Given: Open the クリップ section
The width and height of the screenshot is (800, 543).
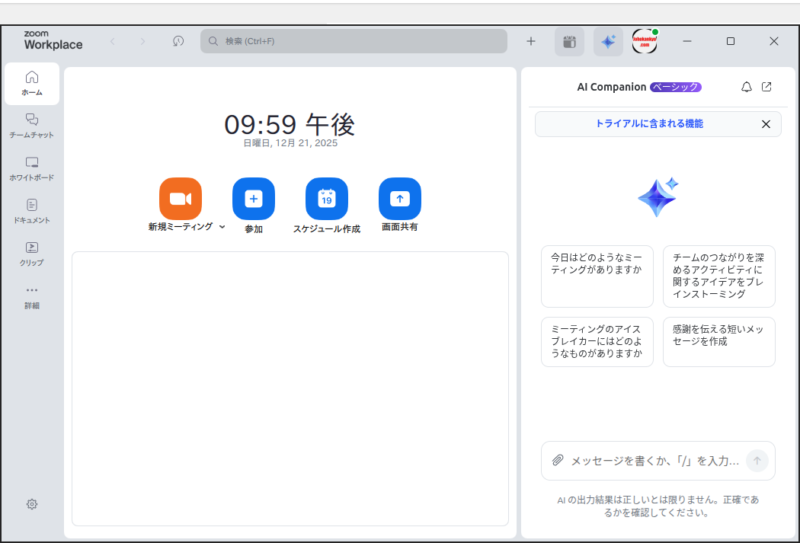Looking at the screenshot, I should 32,253.
